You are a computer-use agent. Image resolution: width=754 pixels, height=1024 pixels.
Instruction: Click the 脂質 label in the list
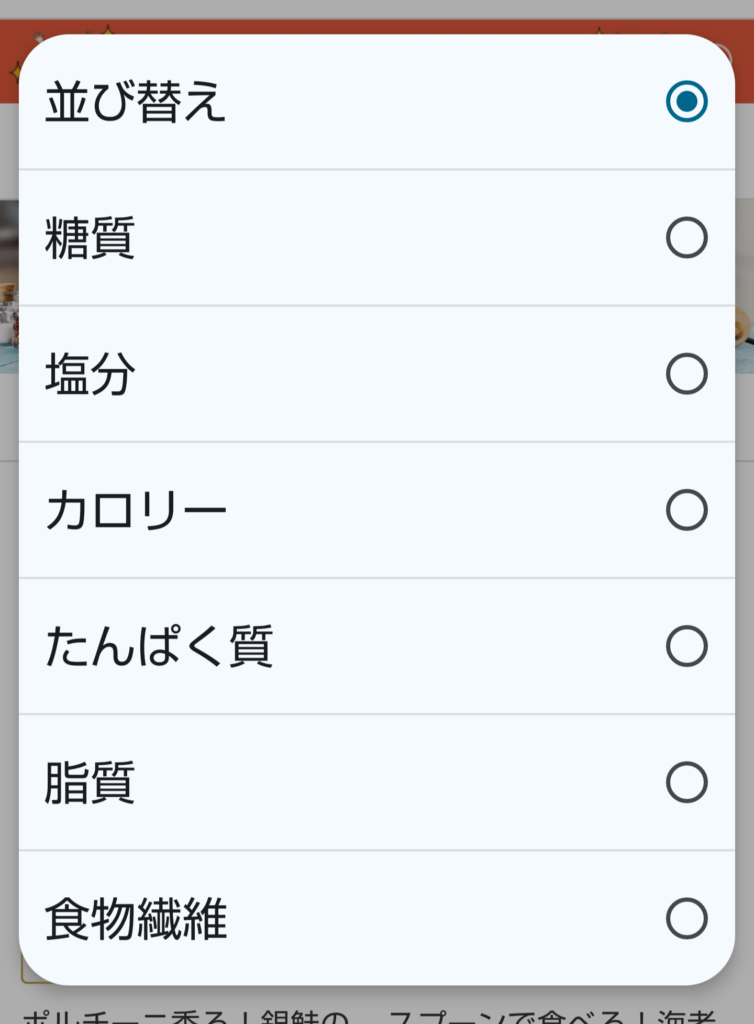pos(90,783)
